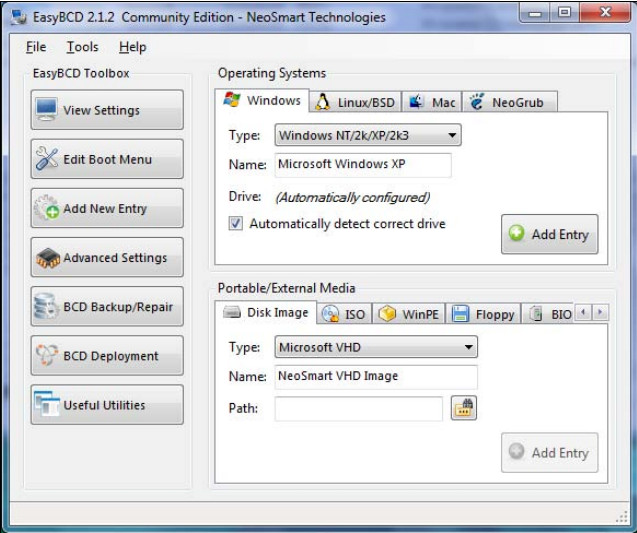The width and height of the screenshot is (637, 533).
Task: Click the window resize grip in status bar
Action: coord(622,517)
